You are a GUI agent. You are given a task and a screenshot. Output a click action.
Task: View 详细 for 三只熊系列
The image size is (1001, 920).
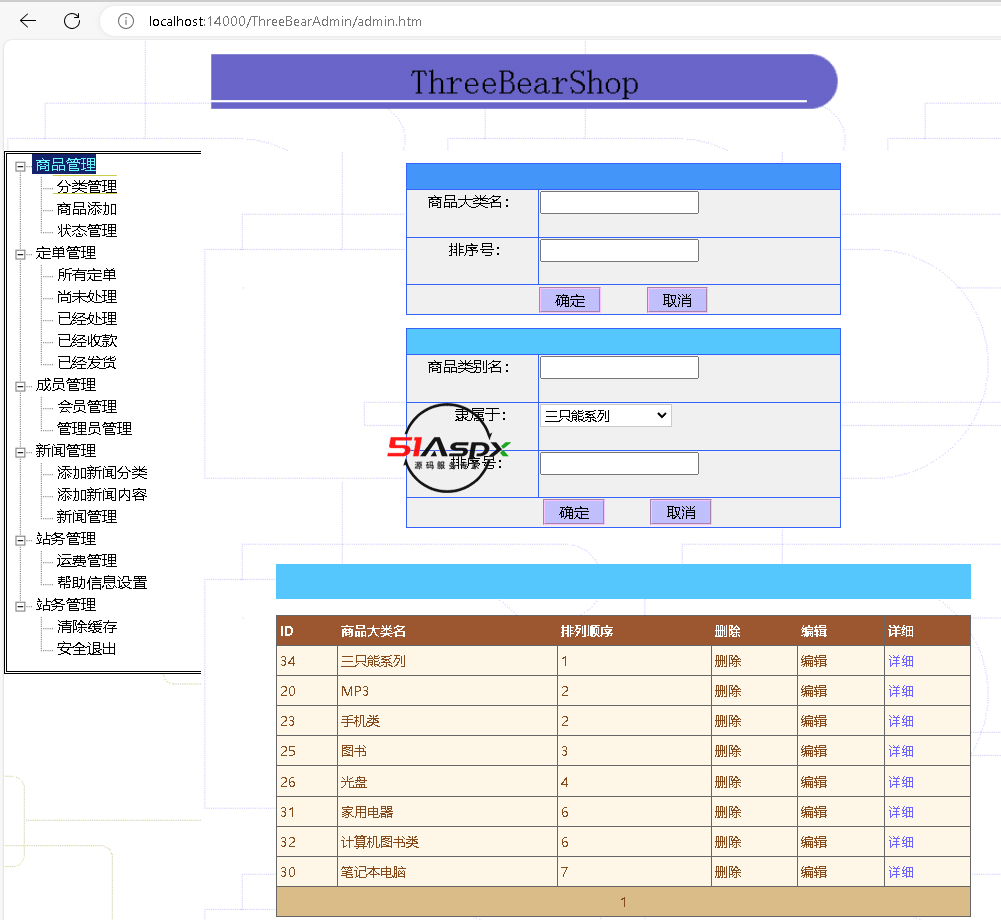(900, 661)
